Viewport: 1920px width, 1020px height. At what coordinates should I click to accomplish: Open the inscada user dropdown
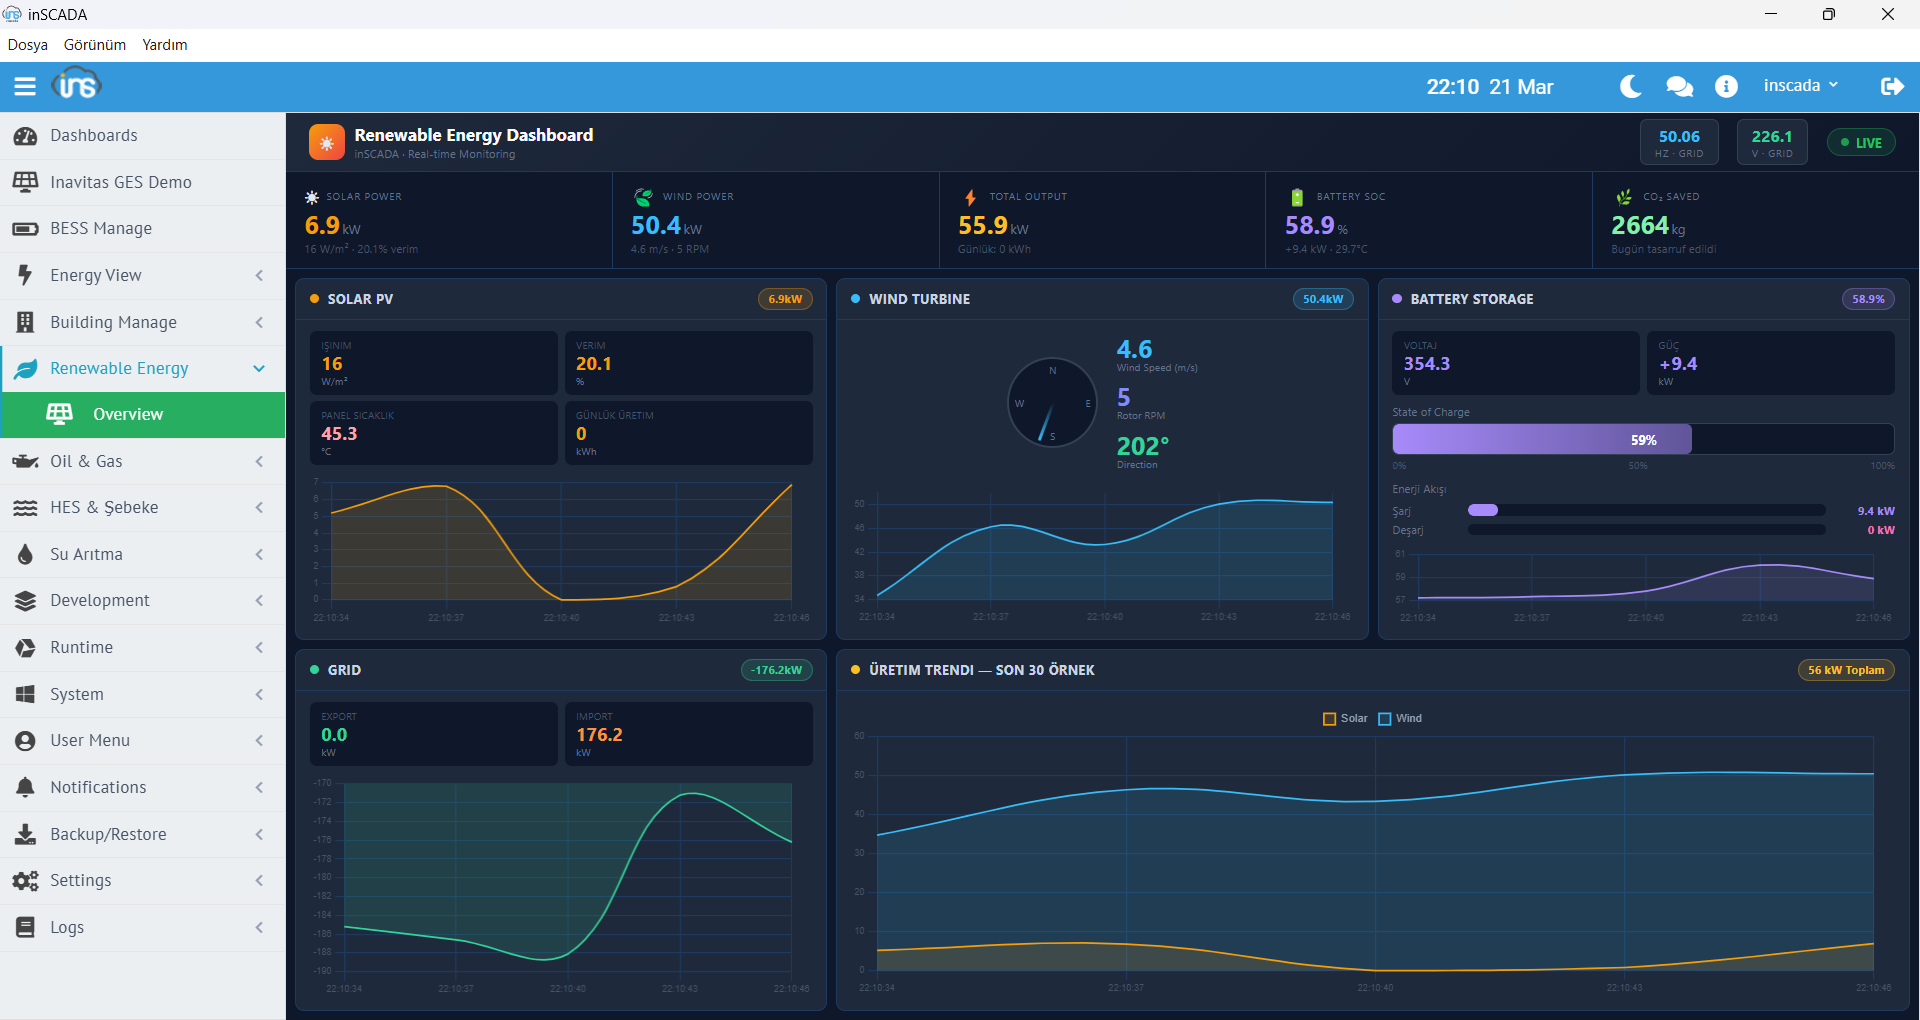click(1799, 85)
